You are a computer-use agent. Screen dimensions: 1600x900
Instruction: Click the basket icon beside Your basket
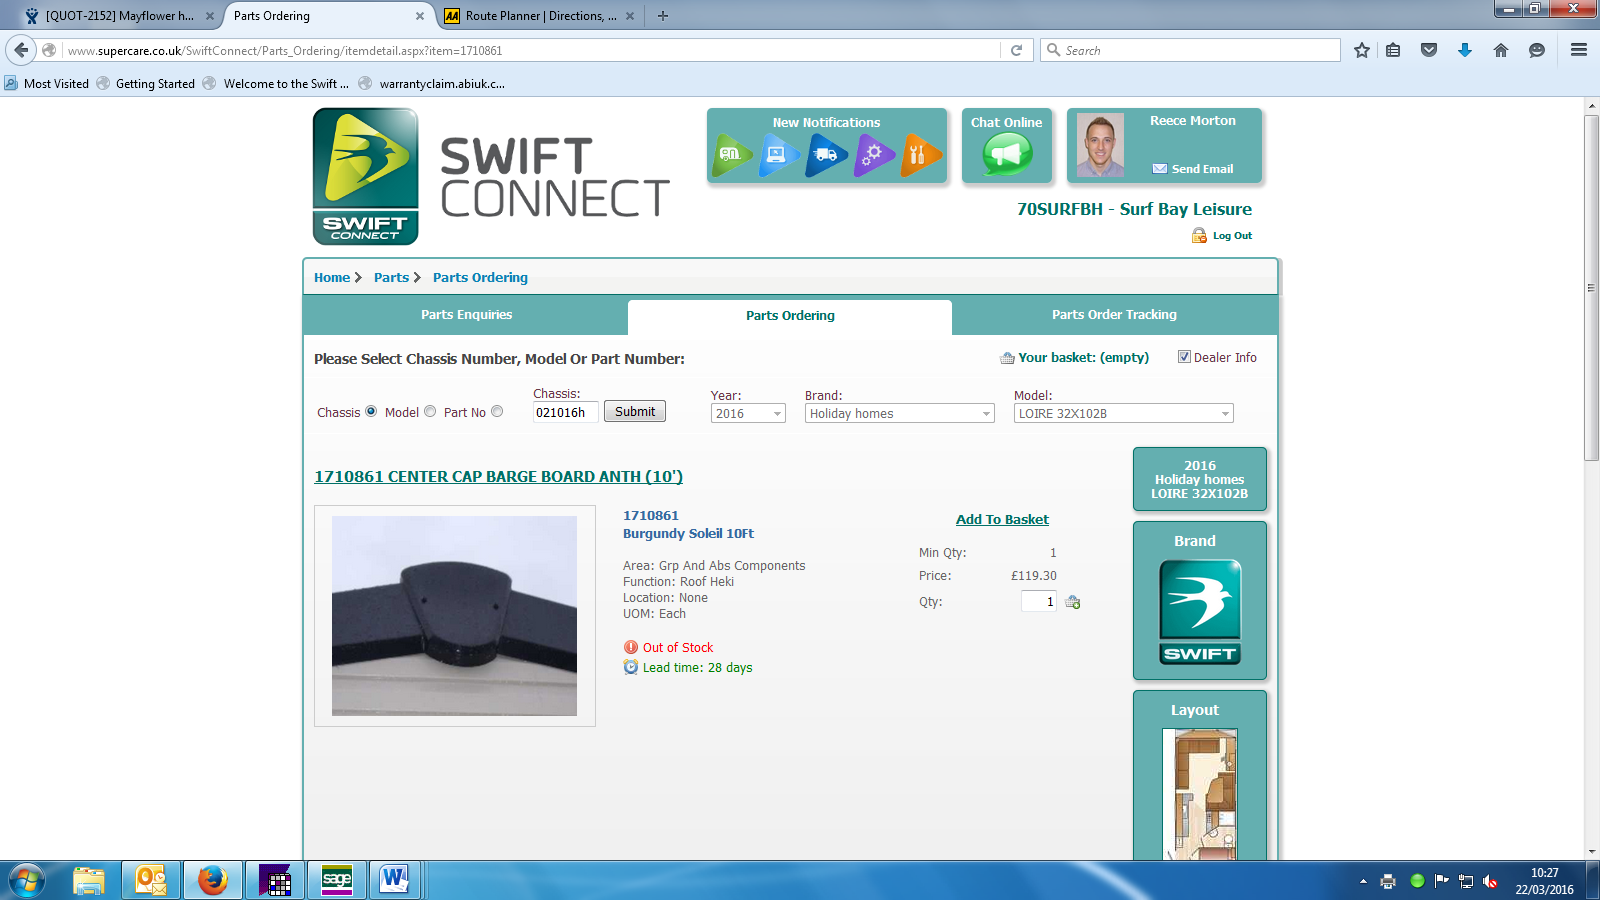[1007, 358]
